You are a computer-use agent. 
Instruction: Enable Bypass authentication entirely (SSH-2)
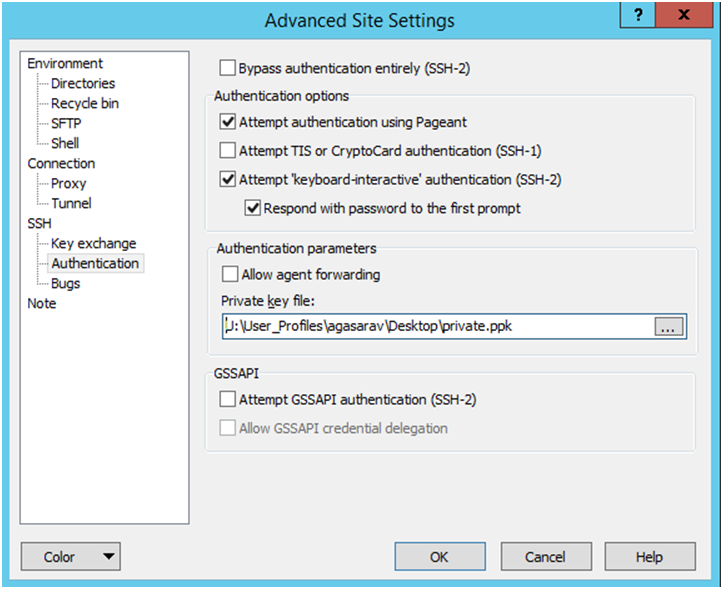pos(228,68)
